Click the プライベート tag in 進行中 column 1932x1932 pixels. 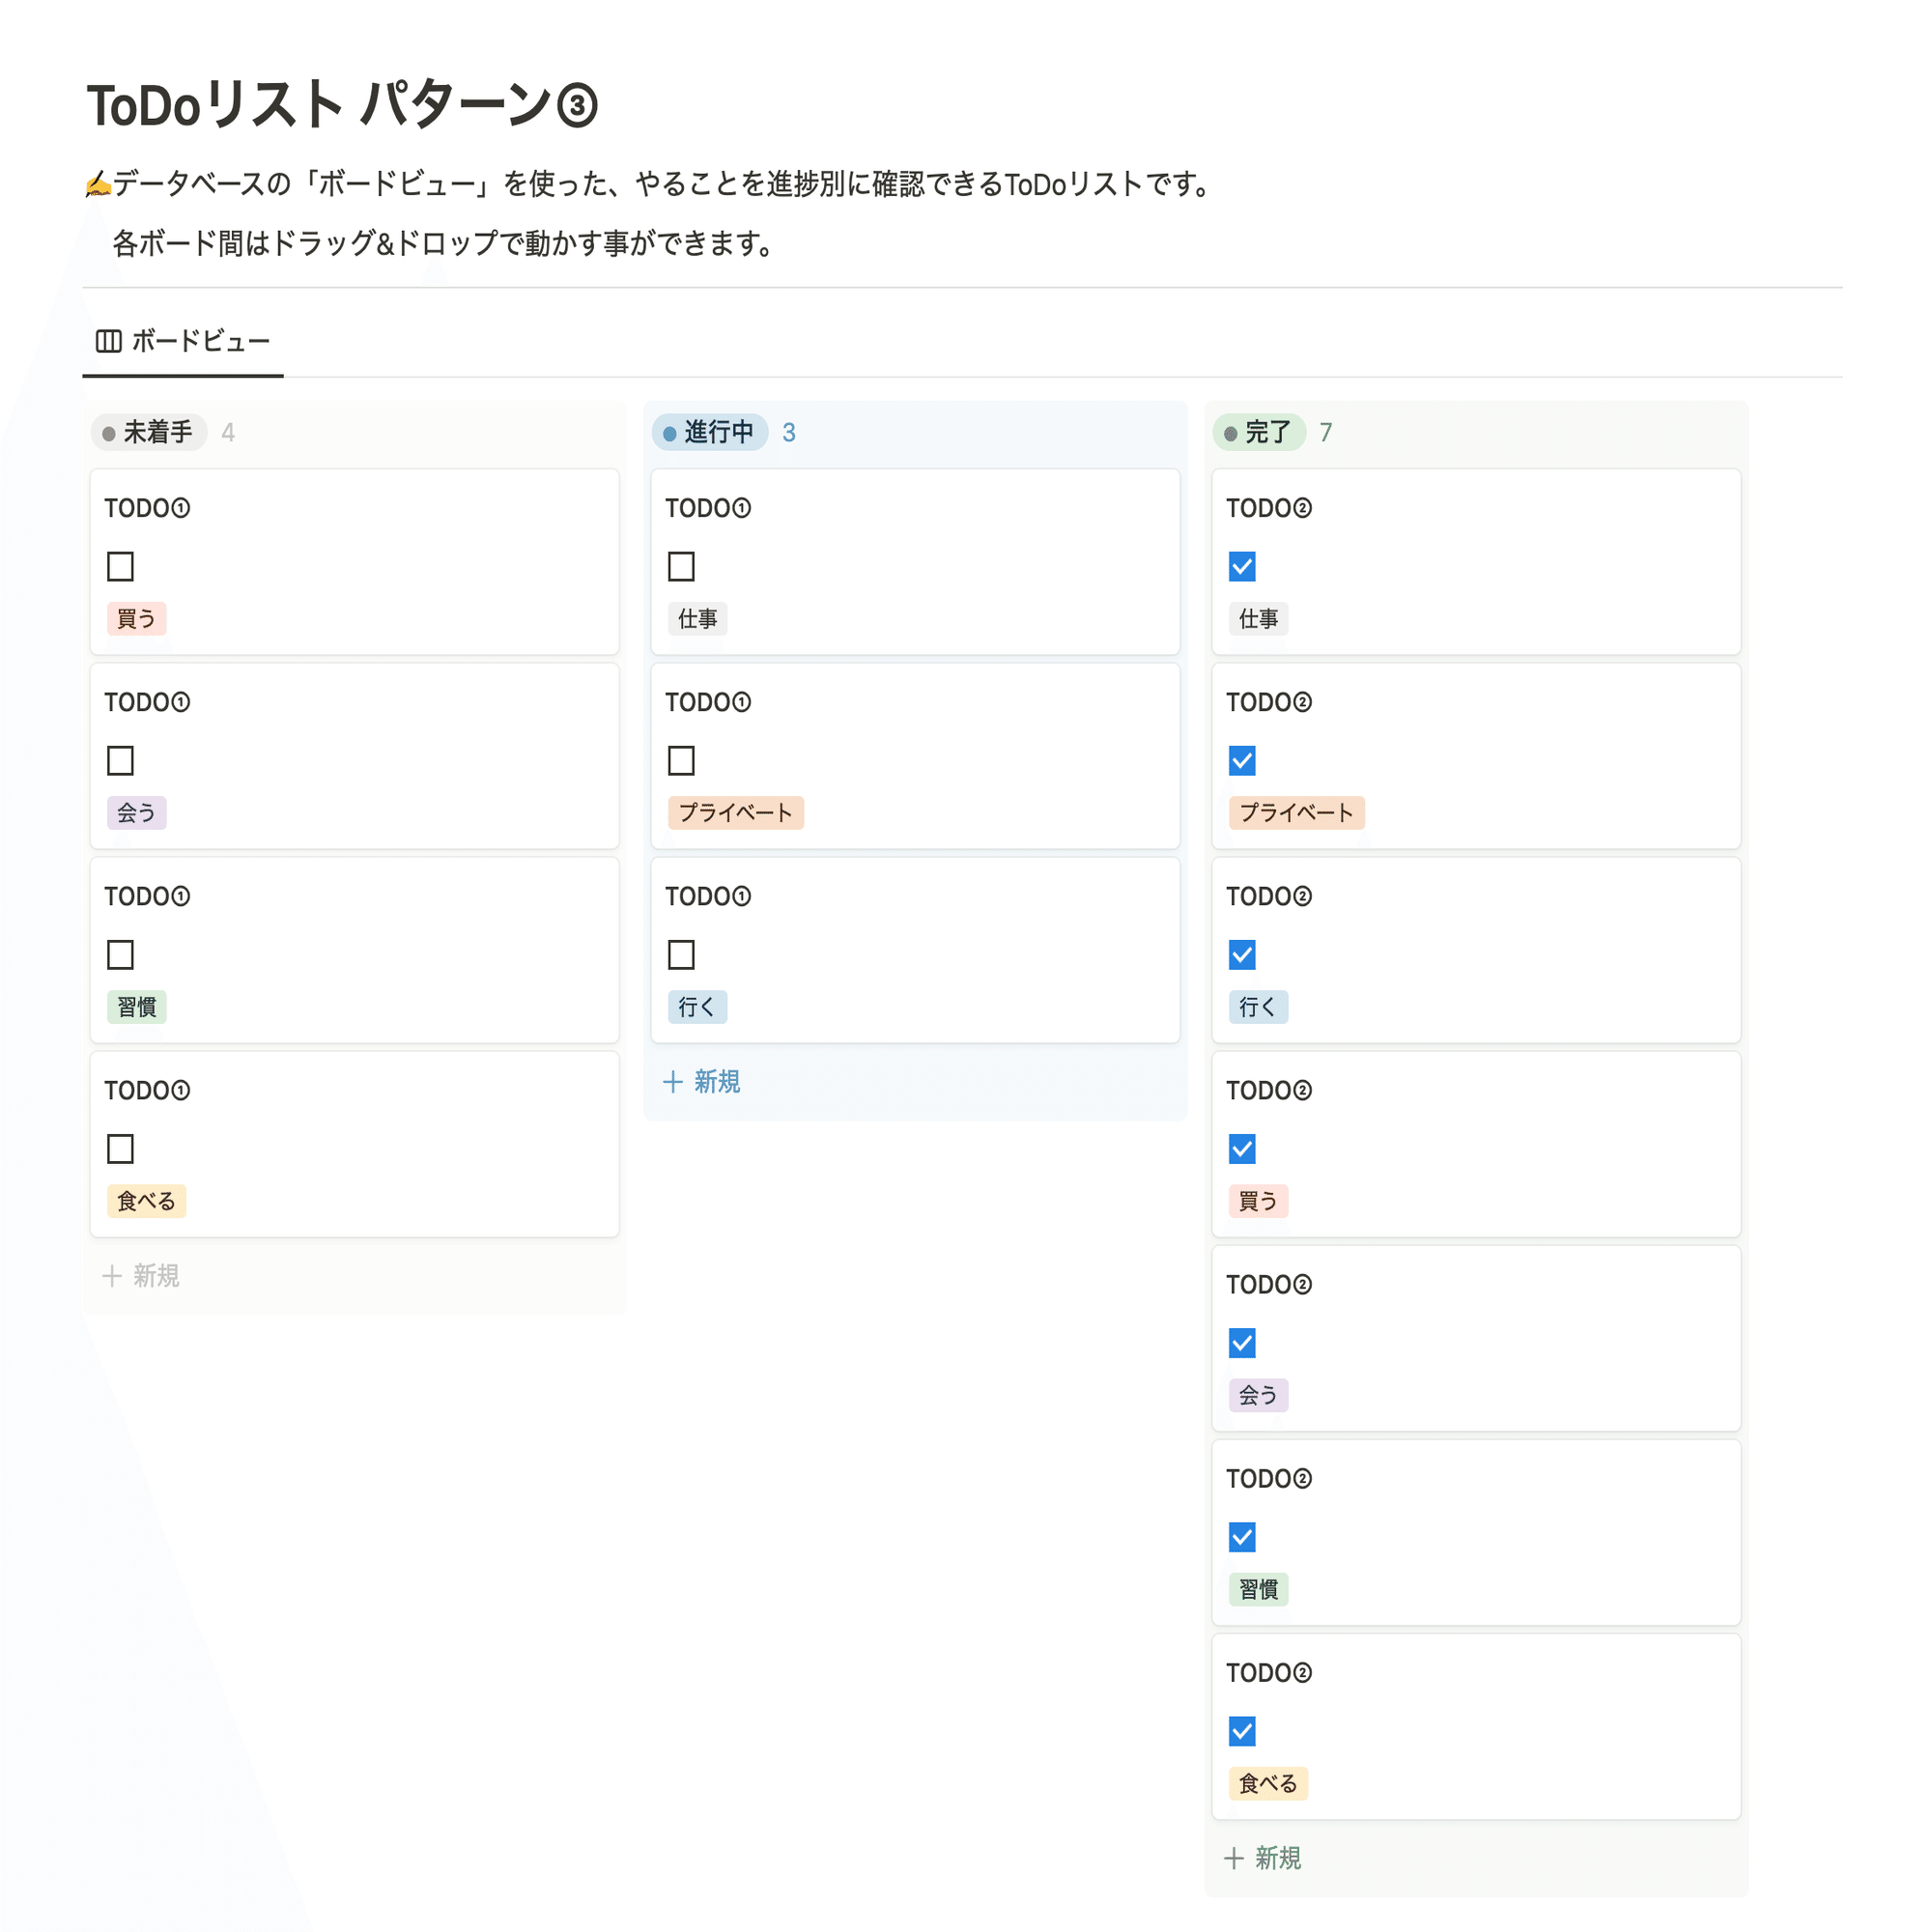click(x=735, y=812)
